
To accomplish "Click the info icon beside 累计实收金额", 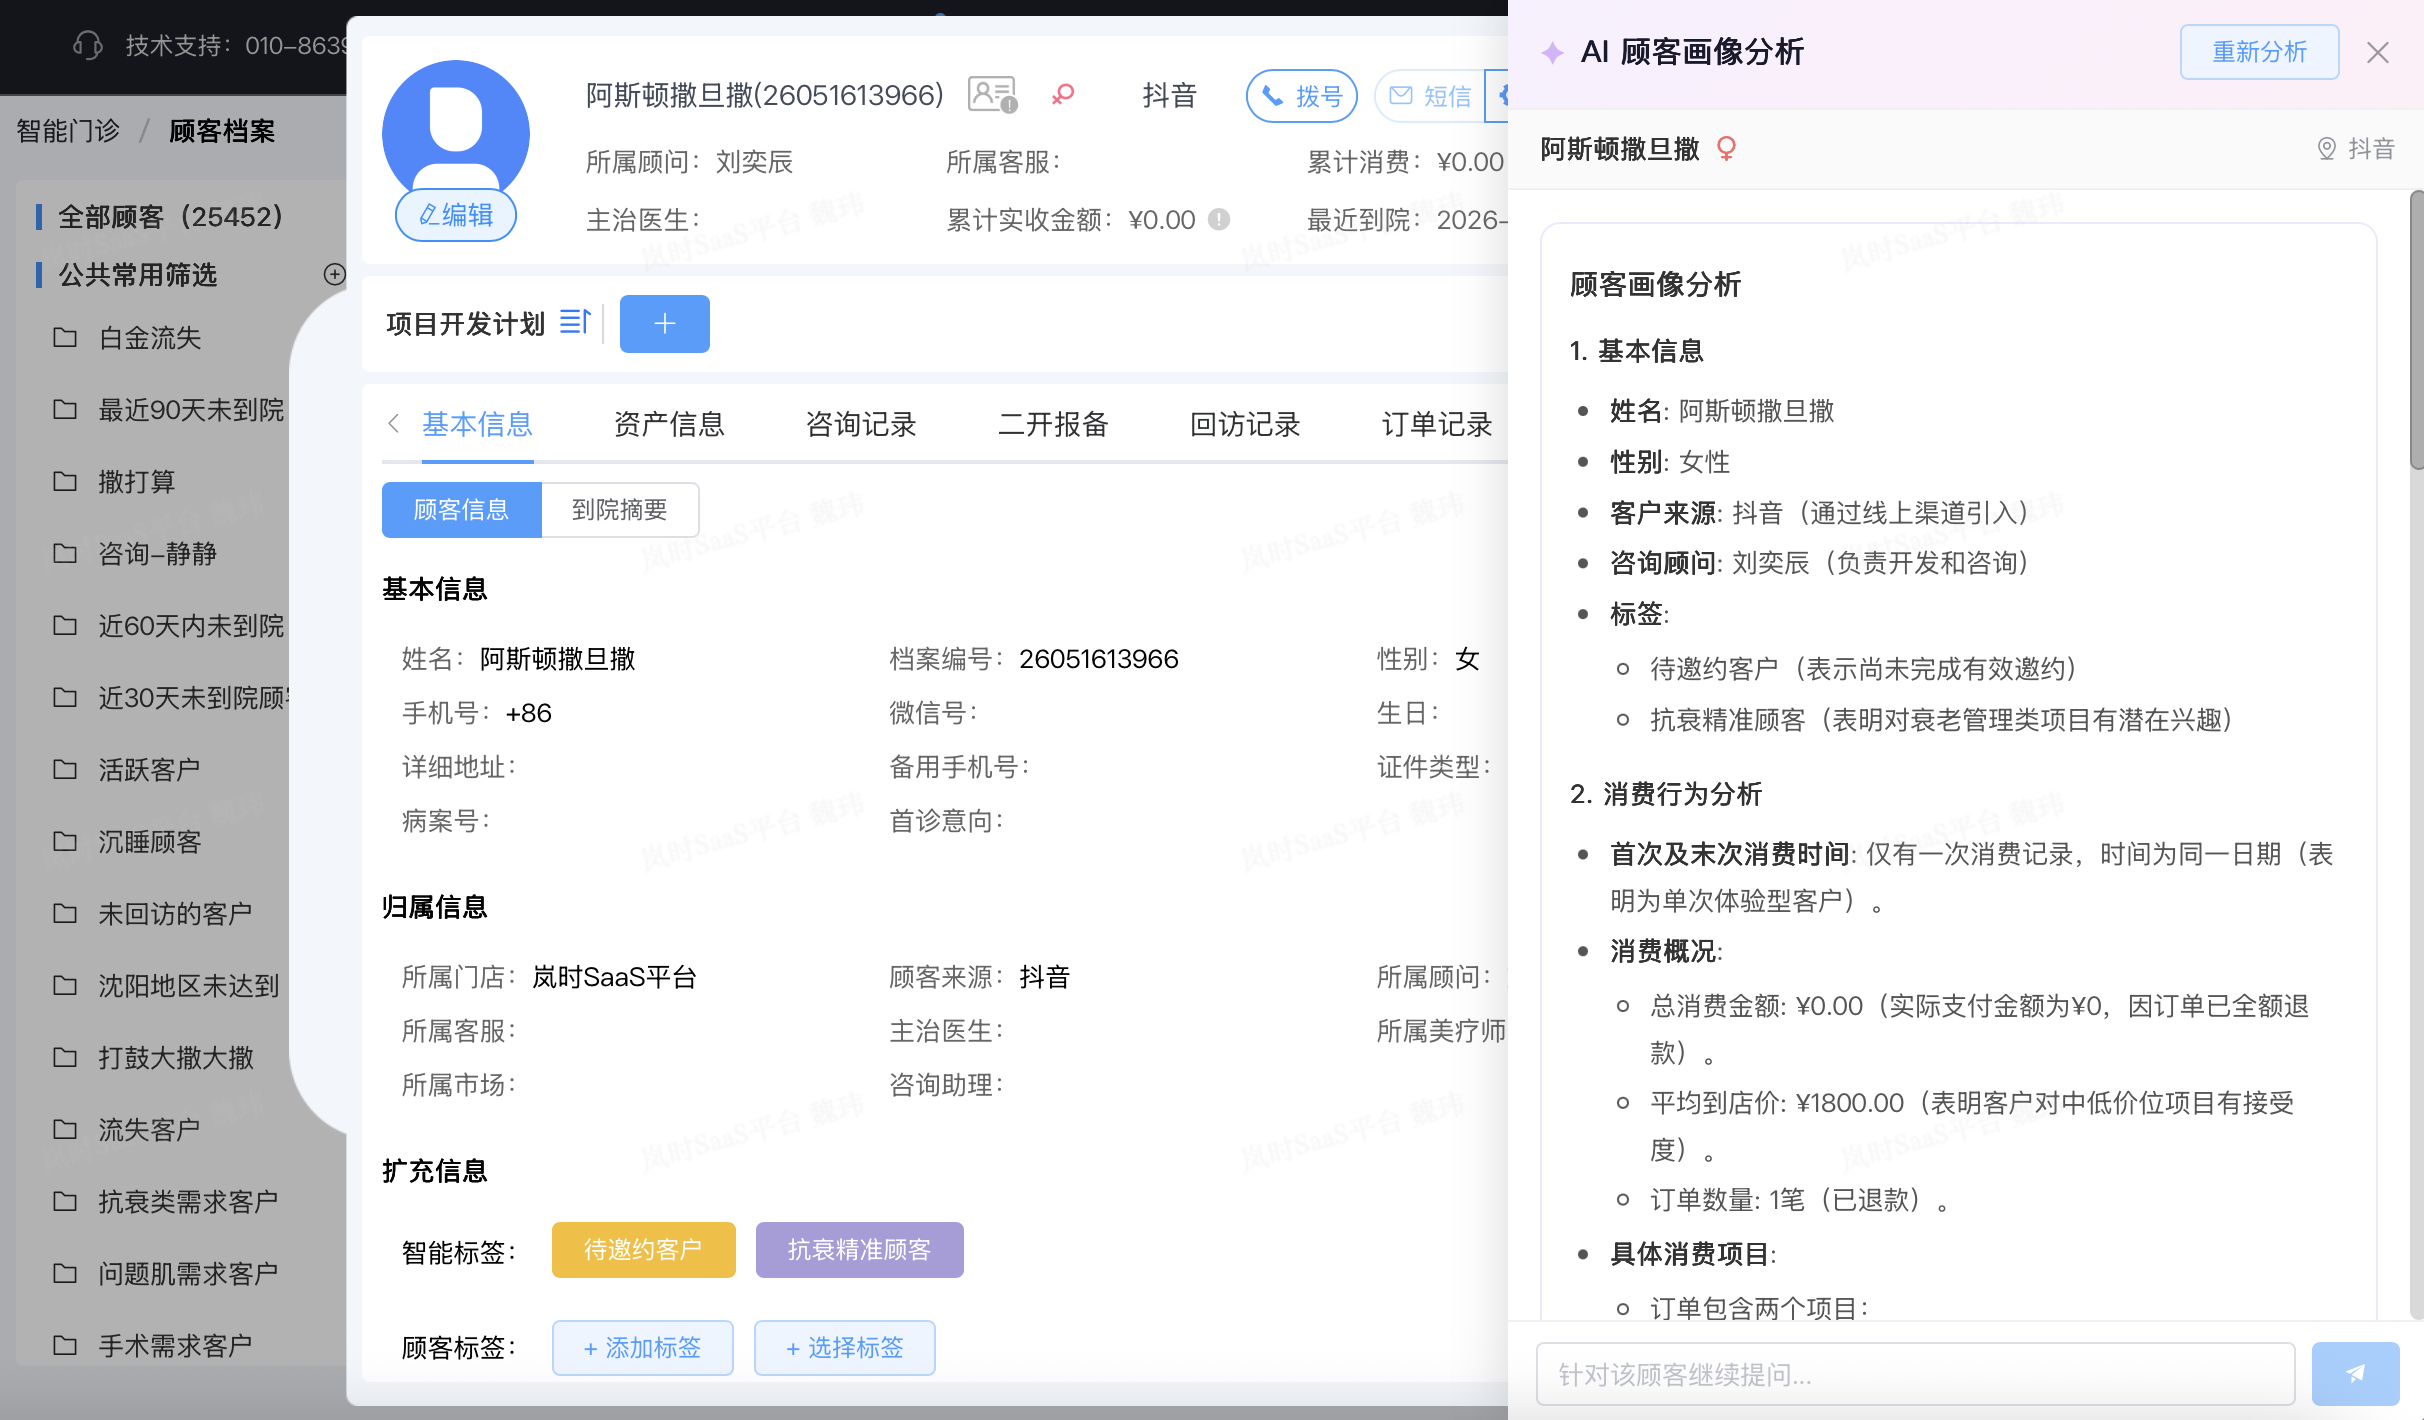I will coord(1218,219).
